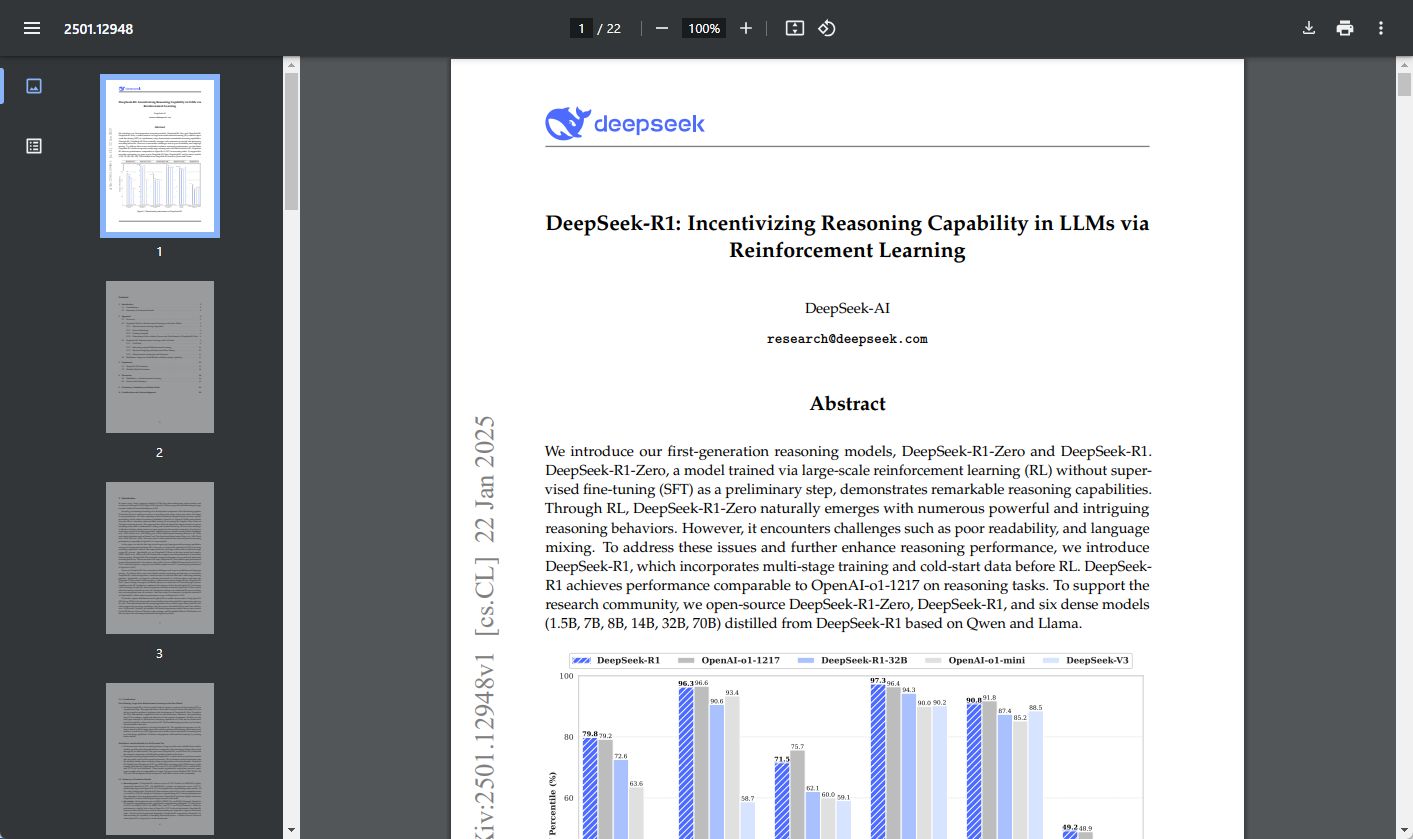Rotate the page counterclockwise

(x=826, y=28)
